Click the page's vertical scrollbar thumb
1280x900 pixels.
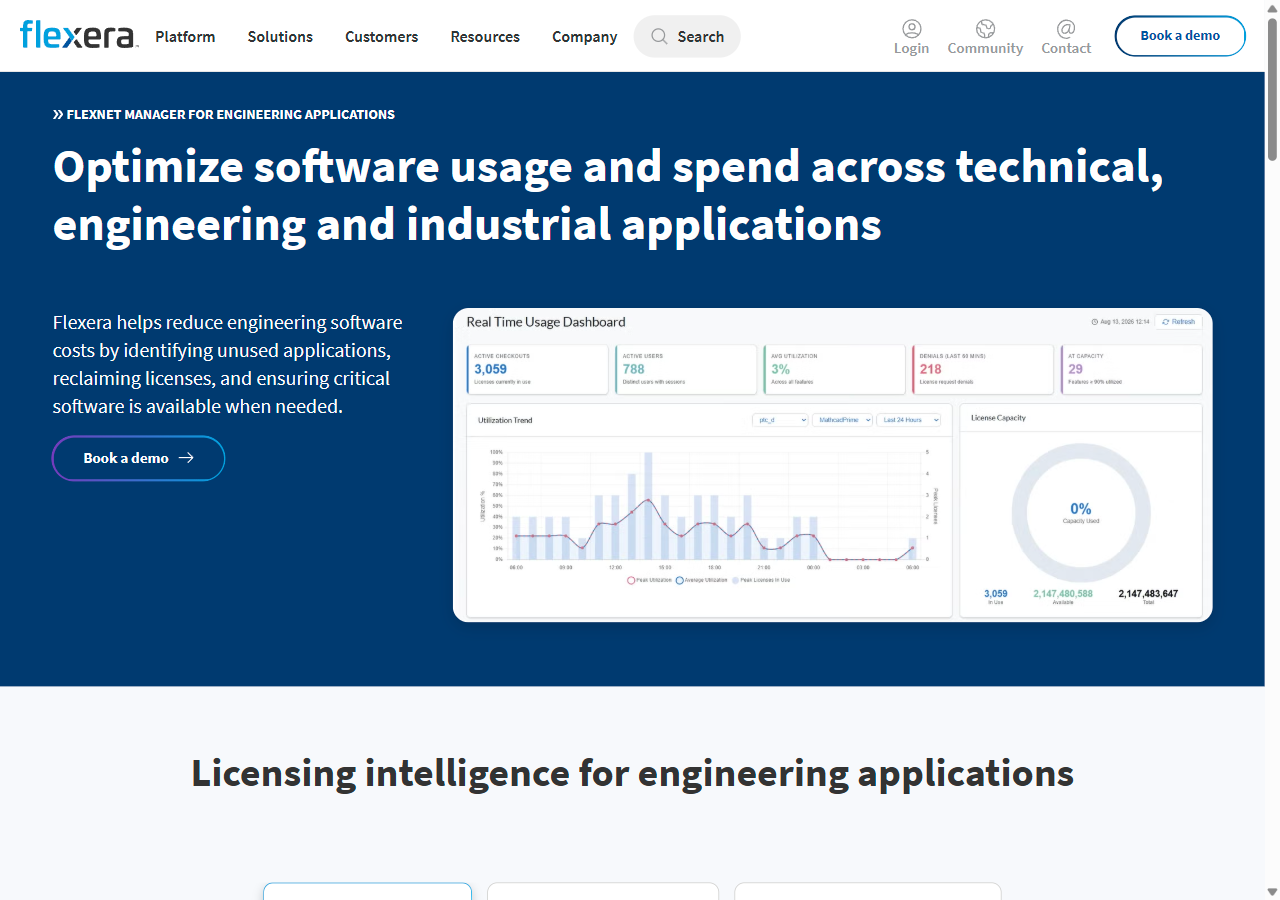(1272, 88)
